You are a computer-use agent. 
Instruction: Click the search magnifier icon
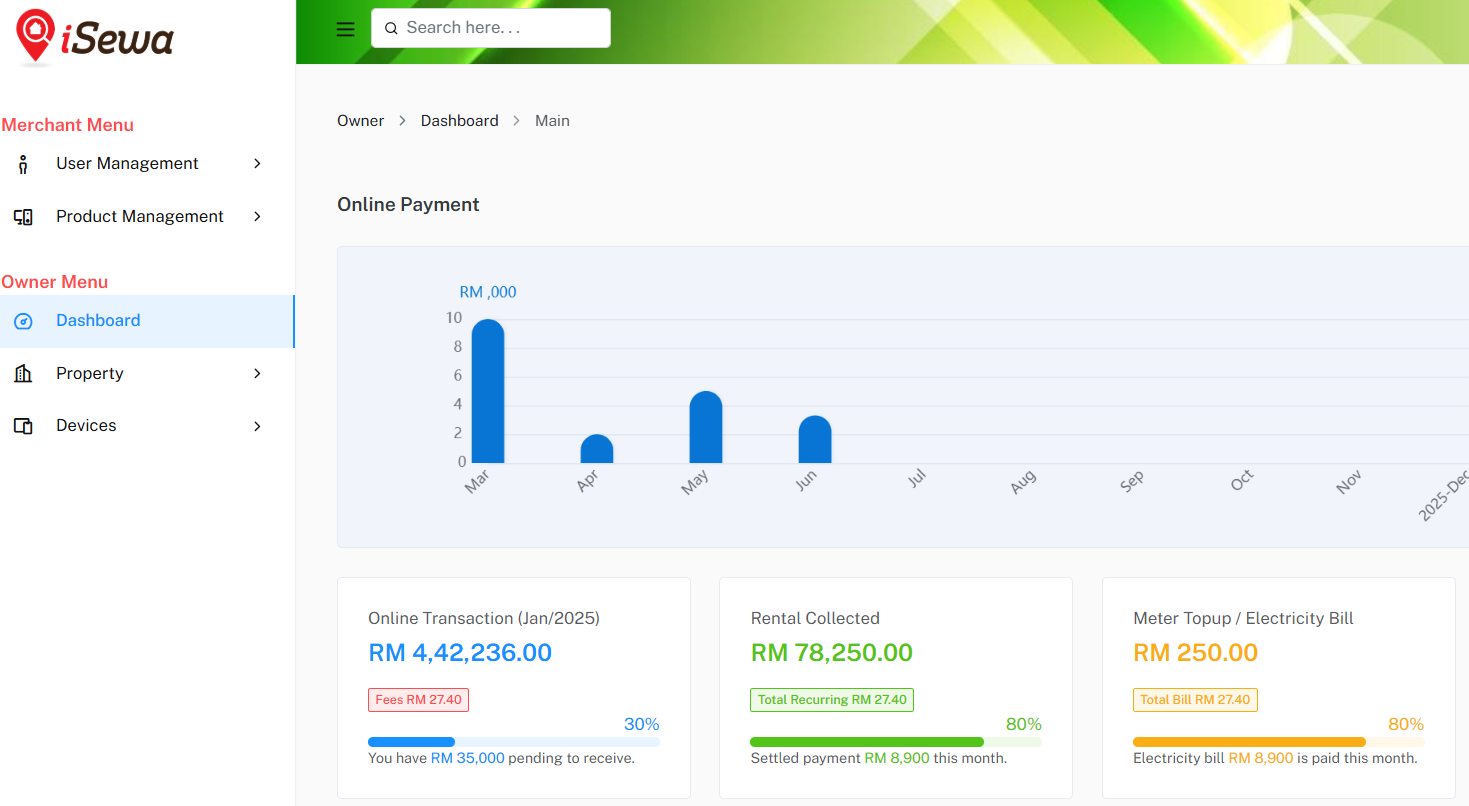tap(391, 29)
